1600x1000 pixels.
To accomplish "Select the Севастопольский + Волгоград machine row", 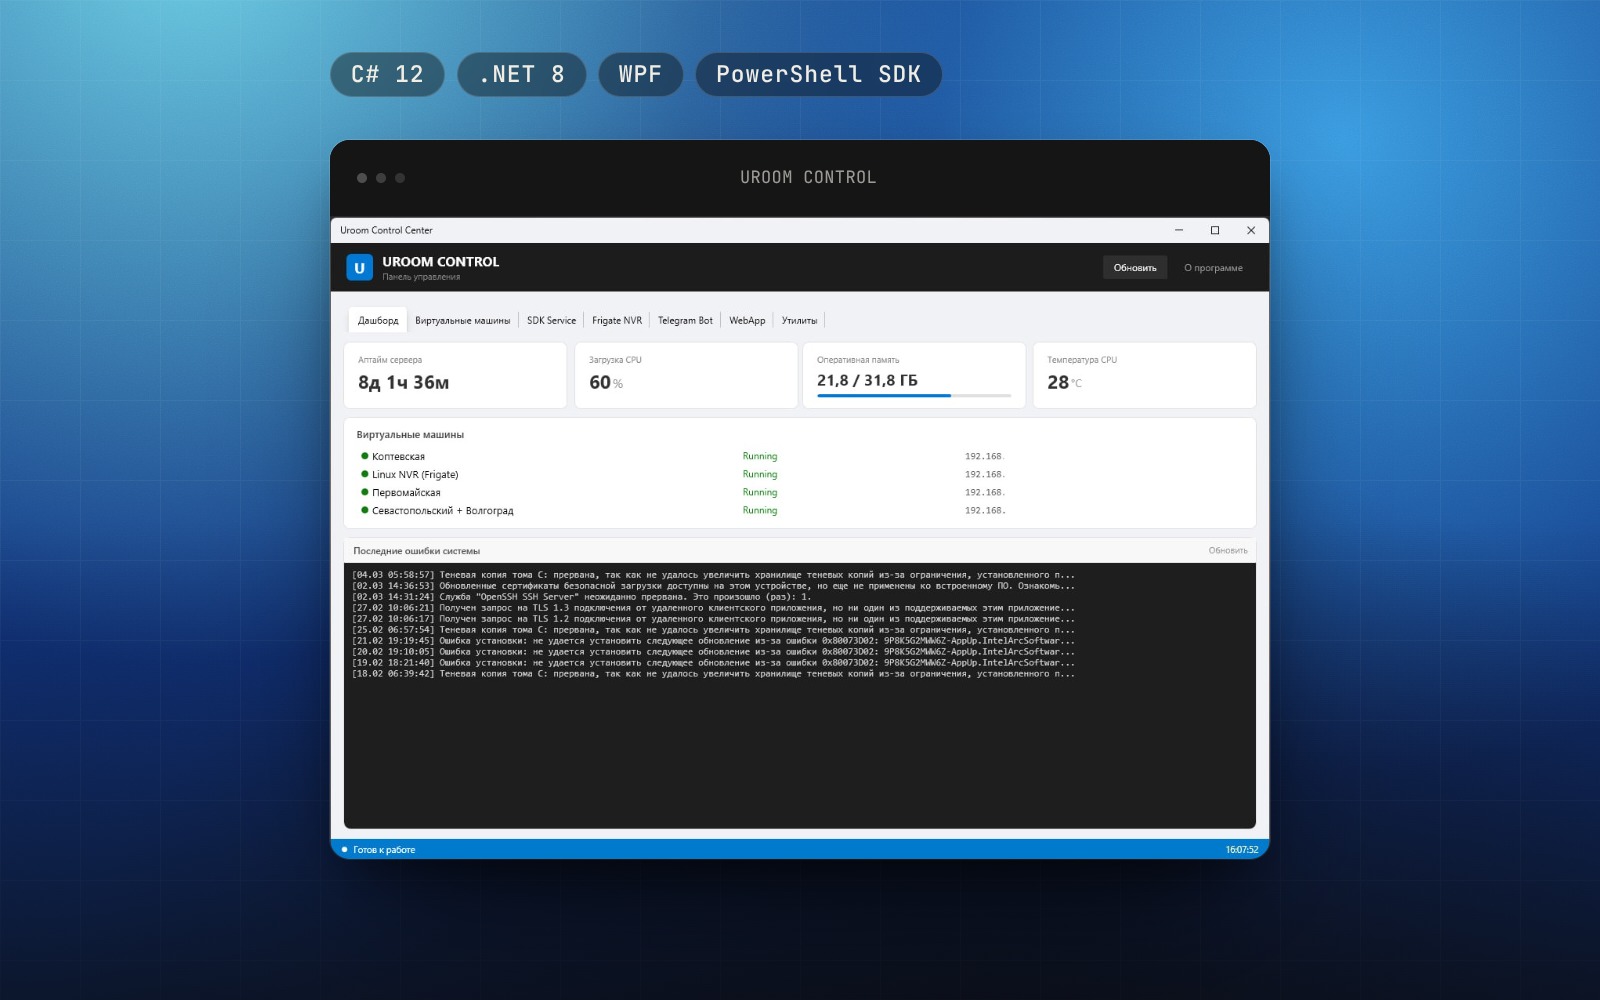I will 800,510.
